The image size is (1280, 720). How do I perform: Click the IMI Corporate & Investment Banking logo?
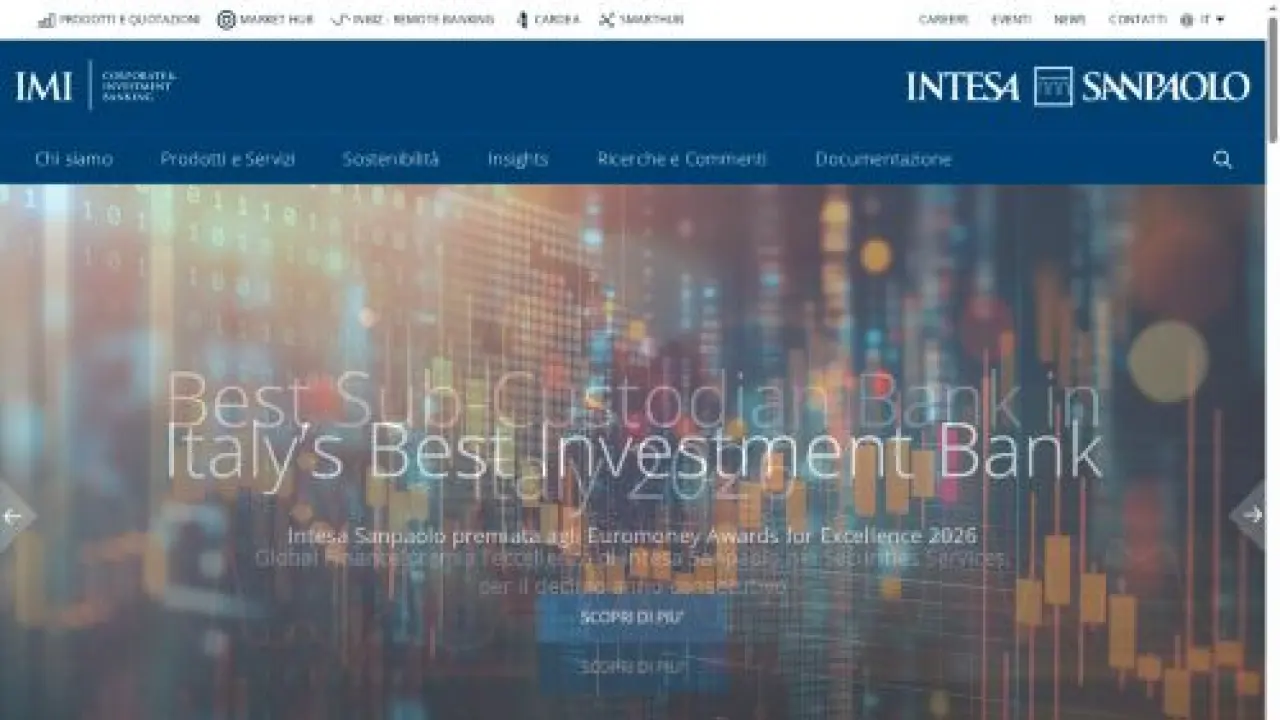click(x=96, y=86)
